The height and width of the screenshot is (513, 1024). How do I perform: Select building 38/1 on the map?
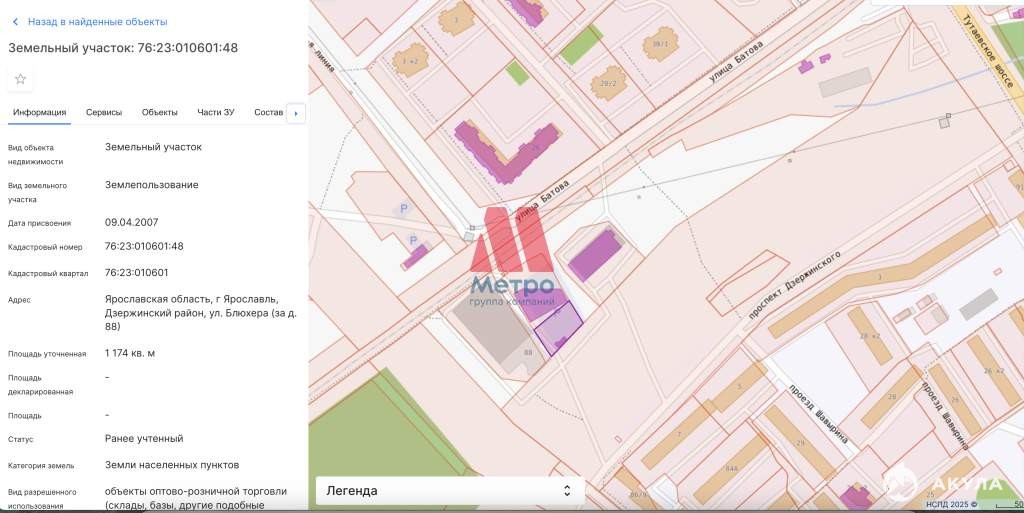pyautogui.click(x=659, y=45)
